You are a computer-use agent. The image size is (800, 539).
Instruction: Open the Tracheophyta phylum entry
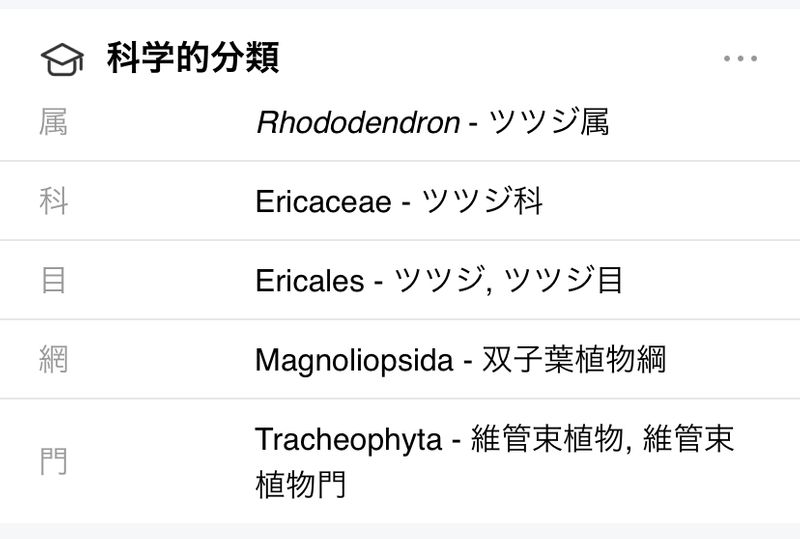(348, 440)
